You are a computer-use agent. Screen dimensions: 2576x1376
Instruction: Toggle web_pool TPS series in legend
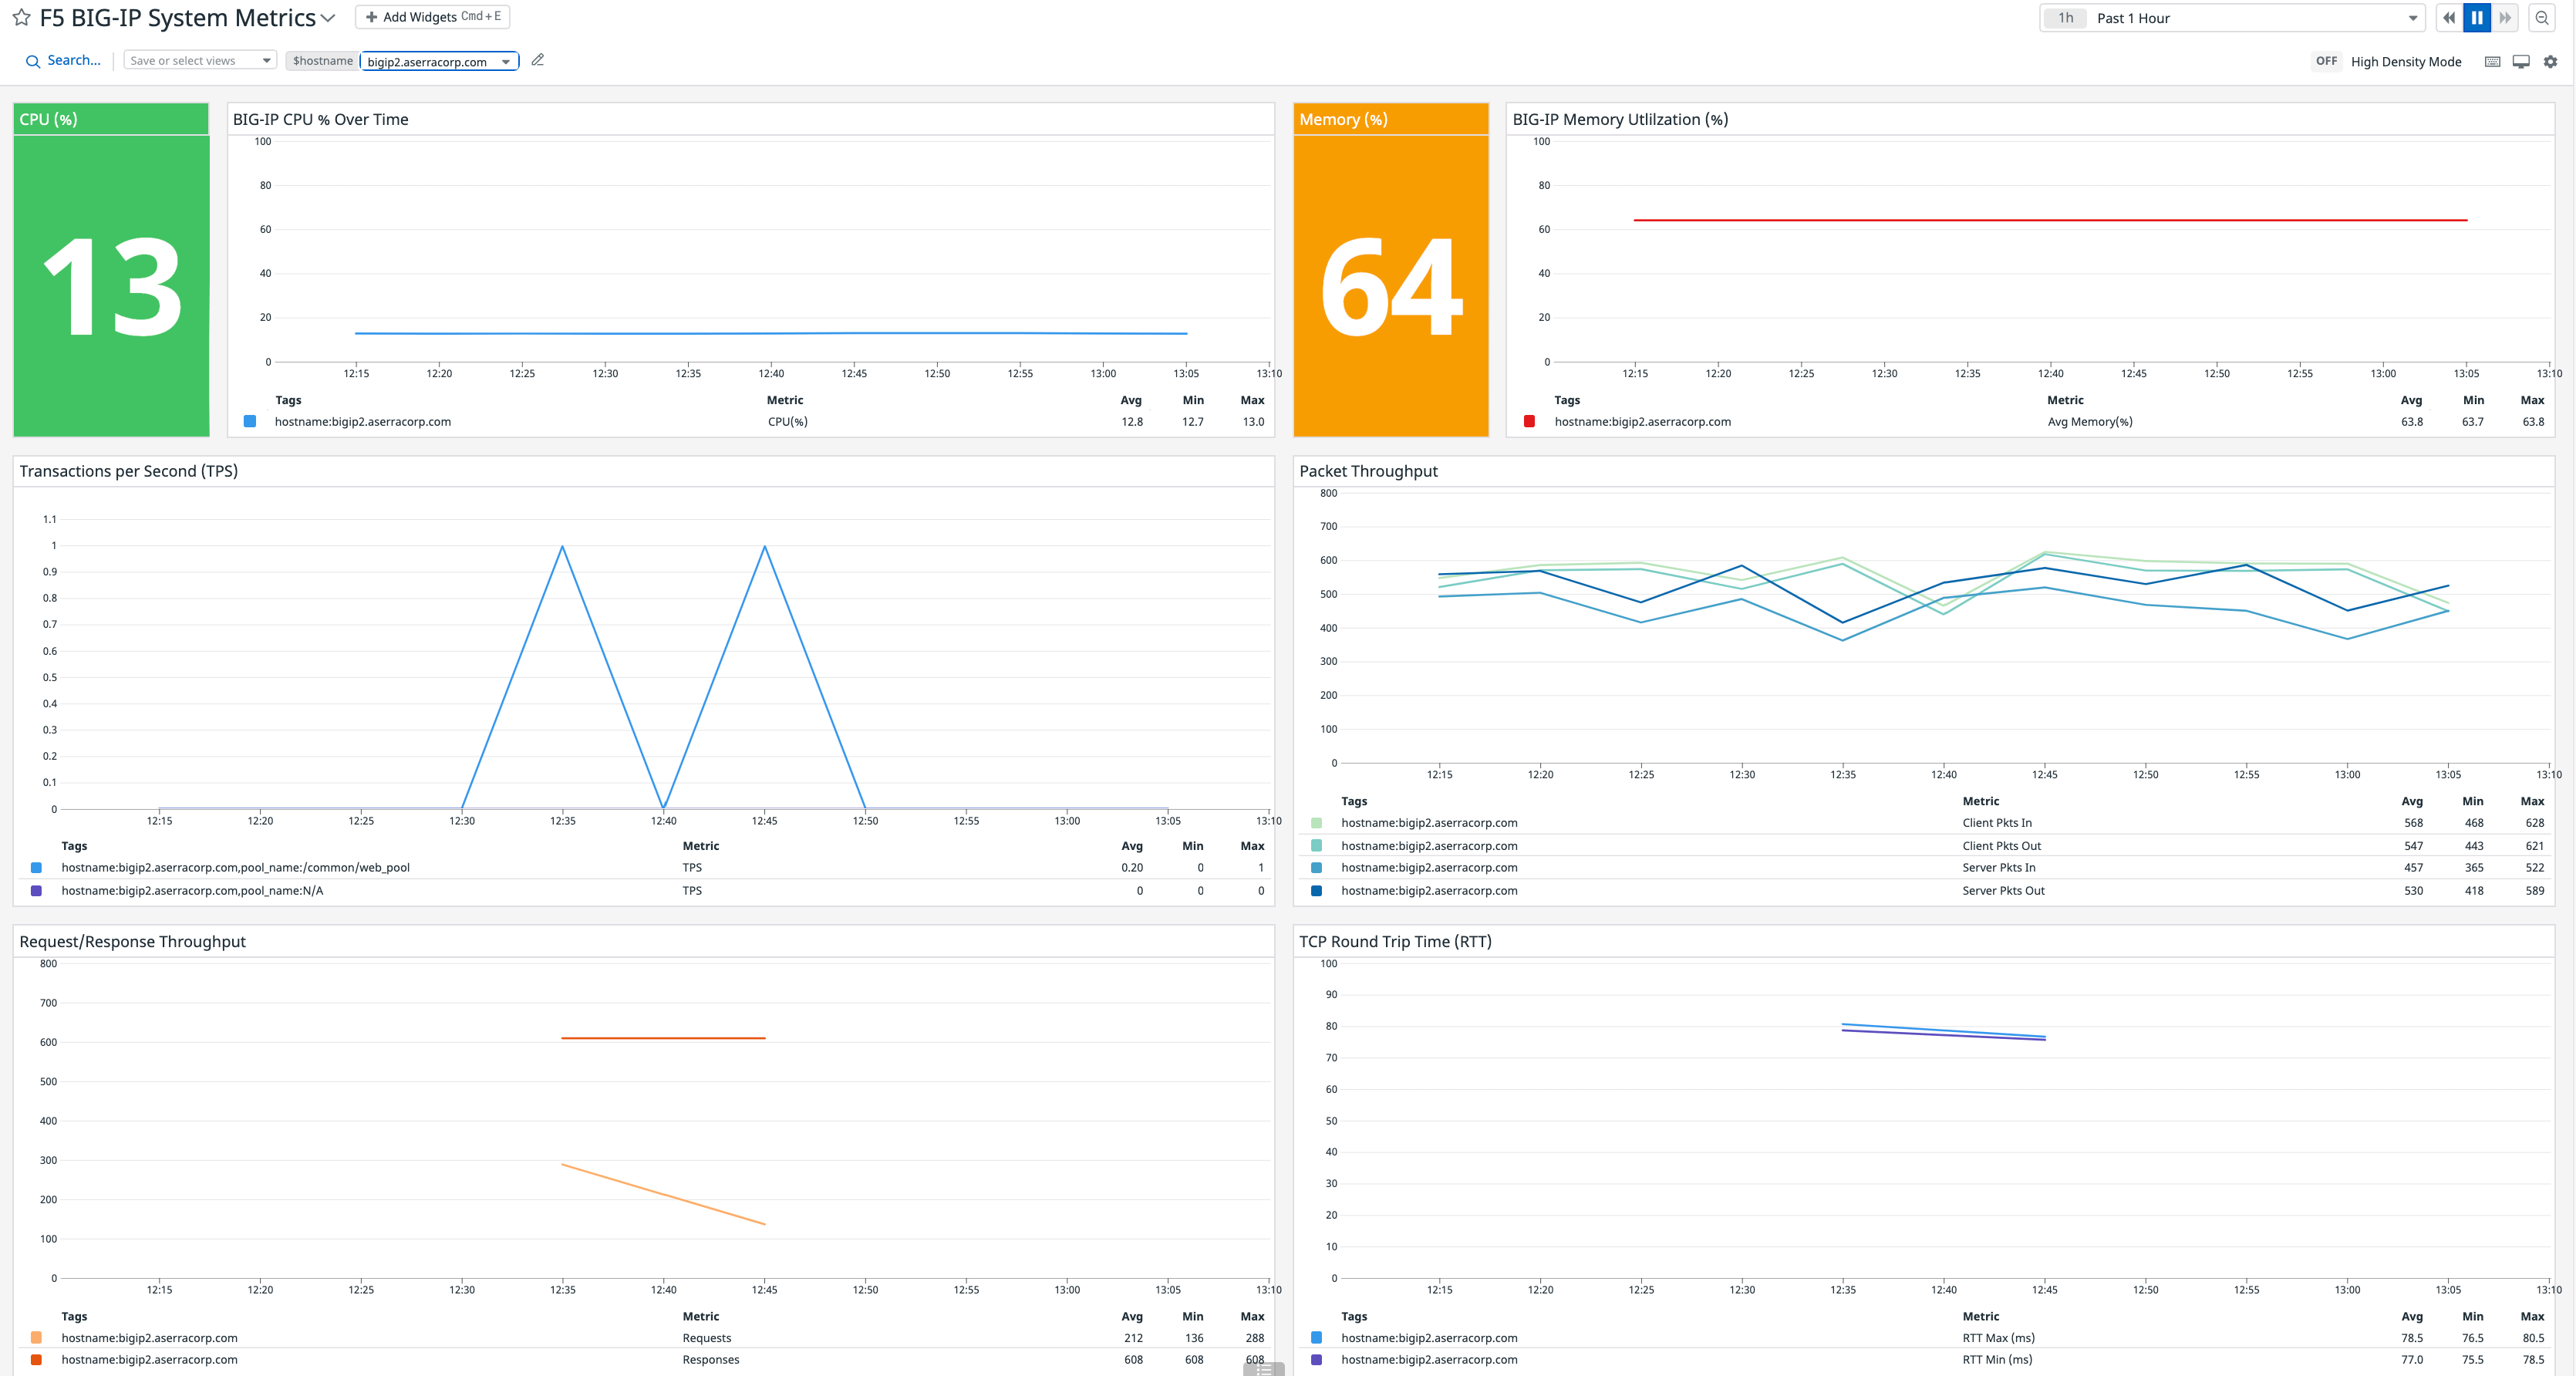coord(235,868)
